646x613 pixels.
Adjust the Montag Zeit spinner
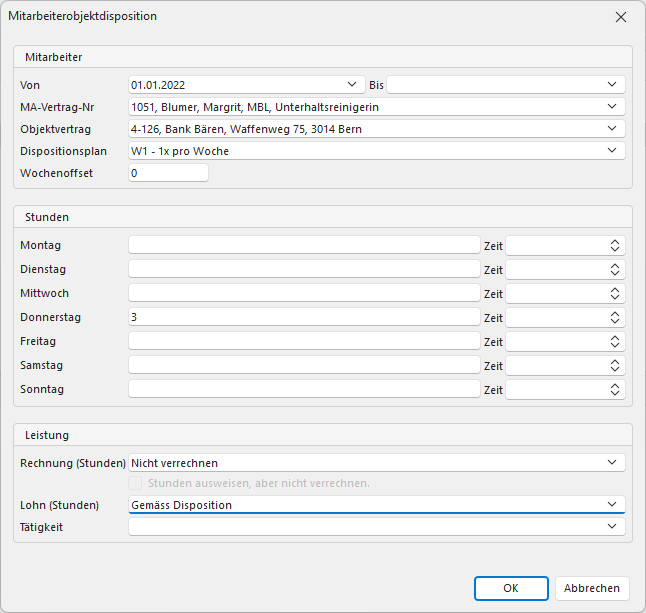coord(615,245)
